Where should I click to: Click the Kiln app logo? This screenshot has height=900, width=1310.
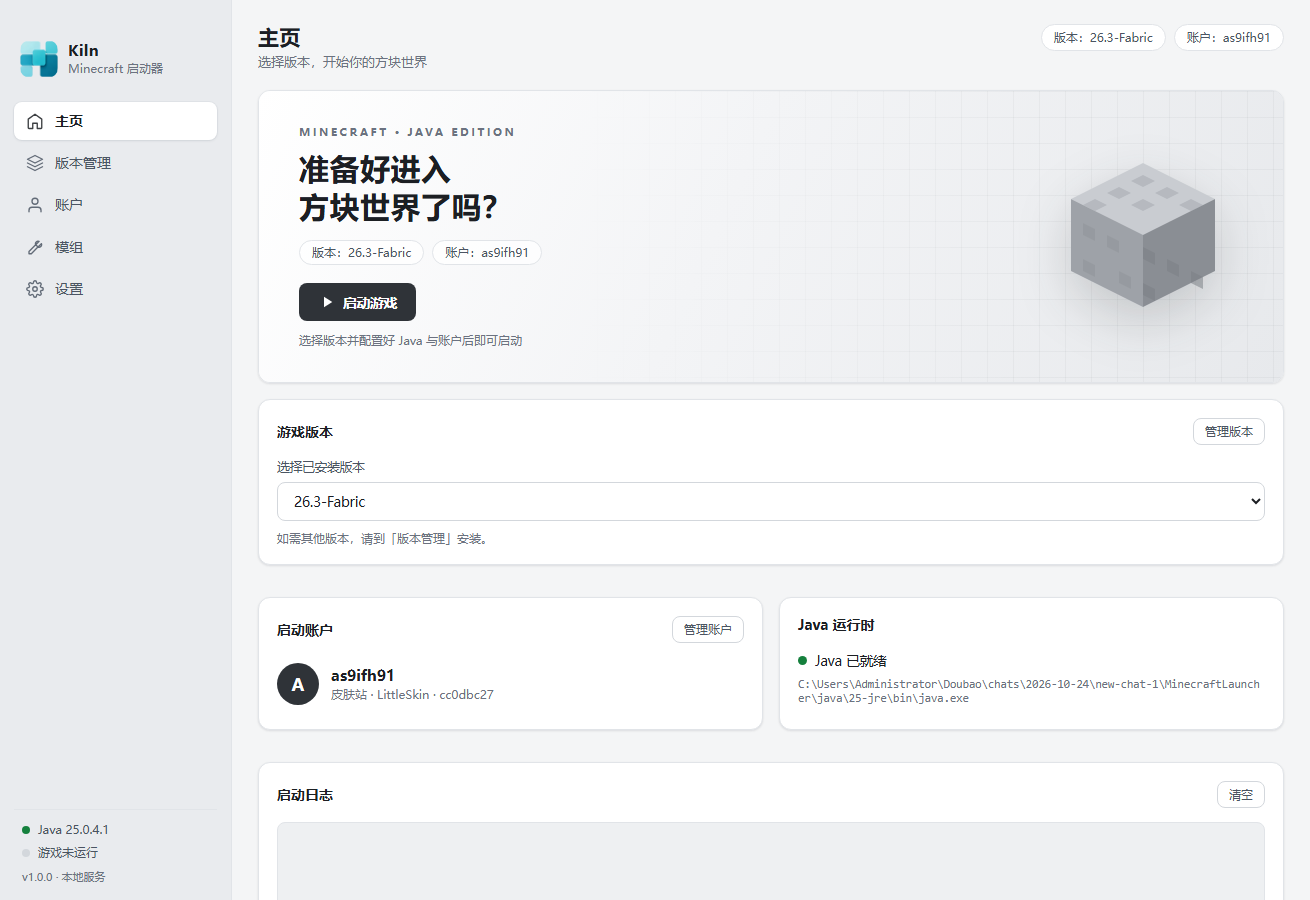click(39, 59)
